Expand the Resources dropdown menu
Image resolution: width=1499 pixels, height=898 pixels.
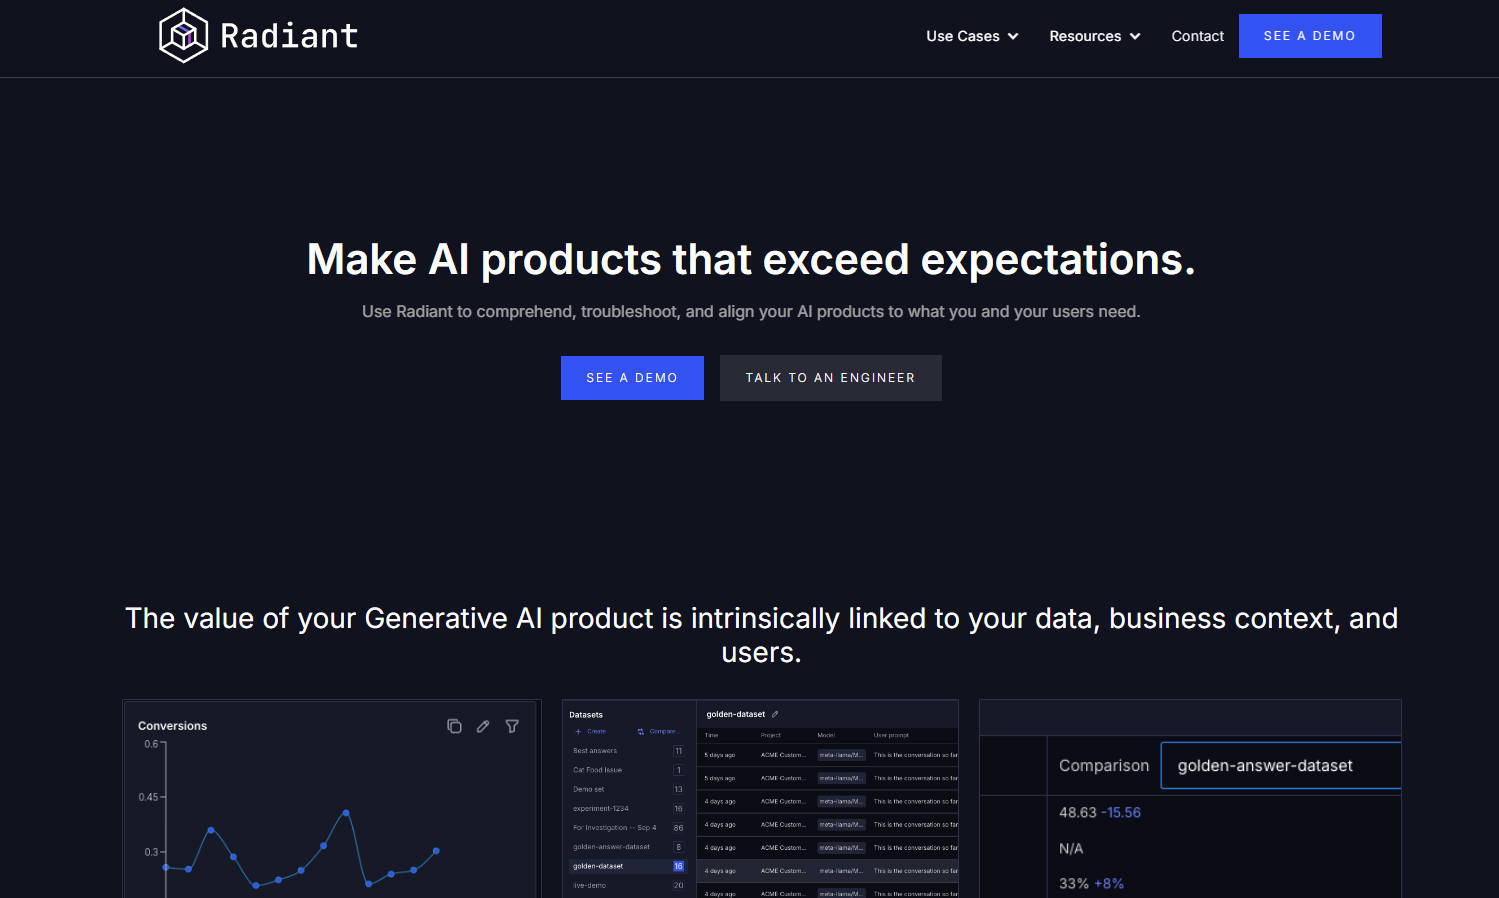coord(1094,36)
